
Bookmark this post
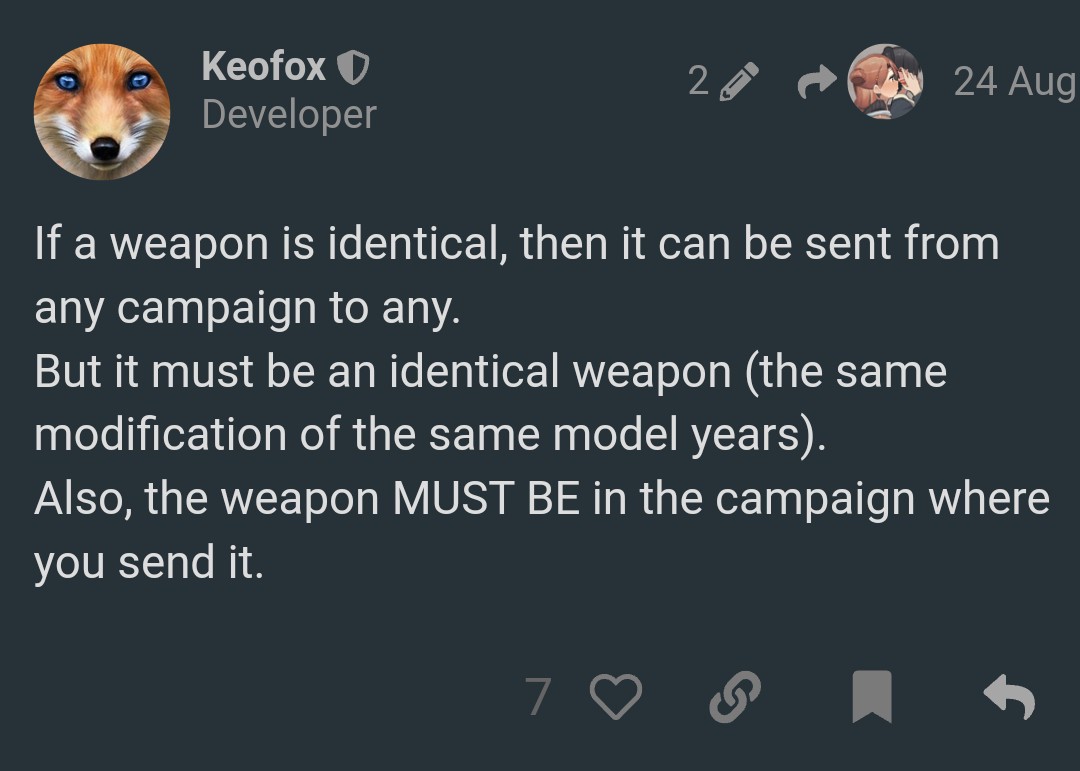coord(871,697)
